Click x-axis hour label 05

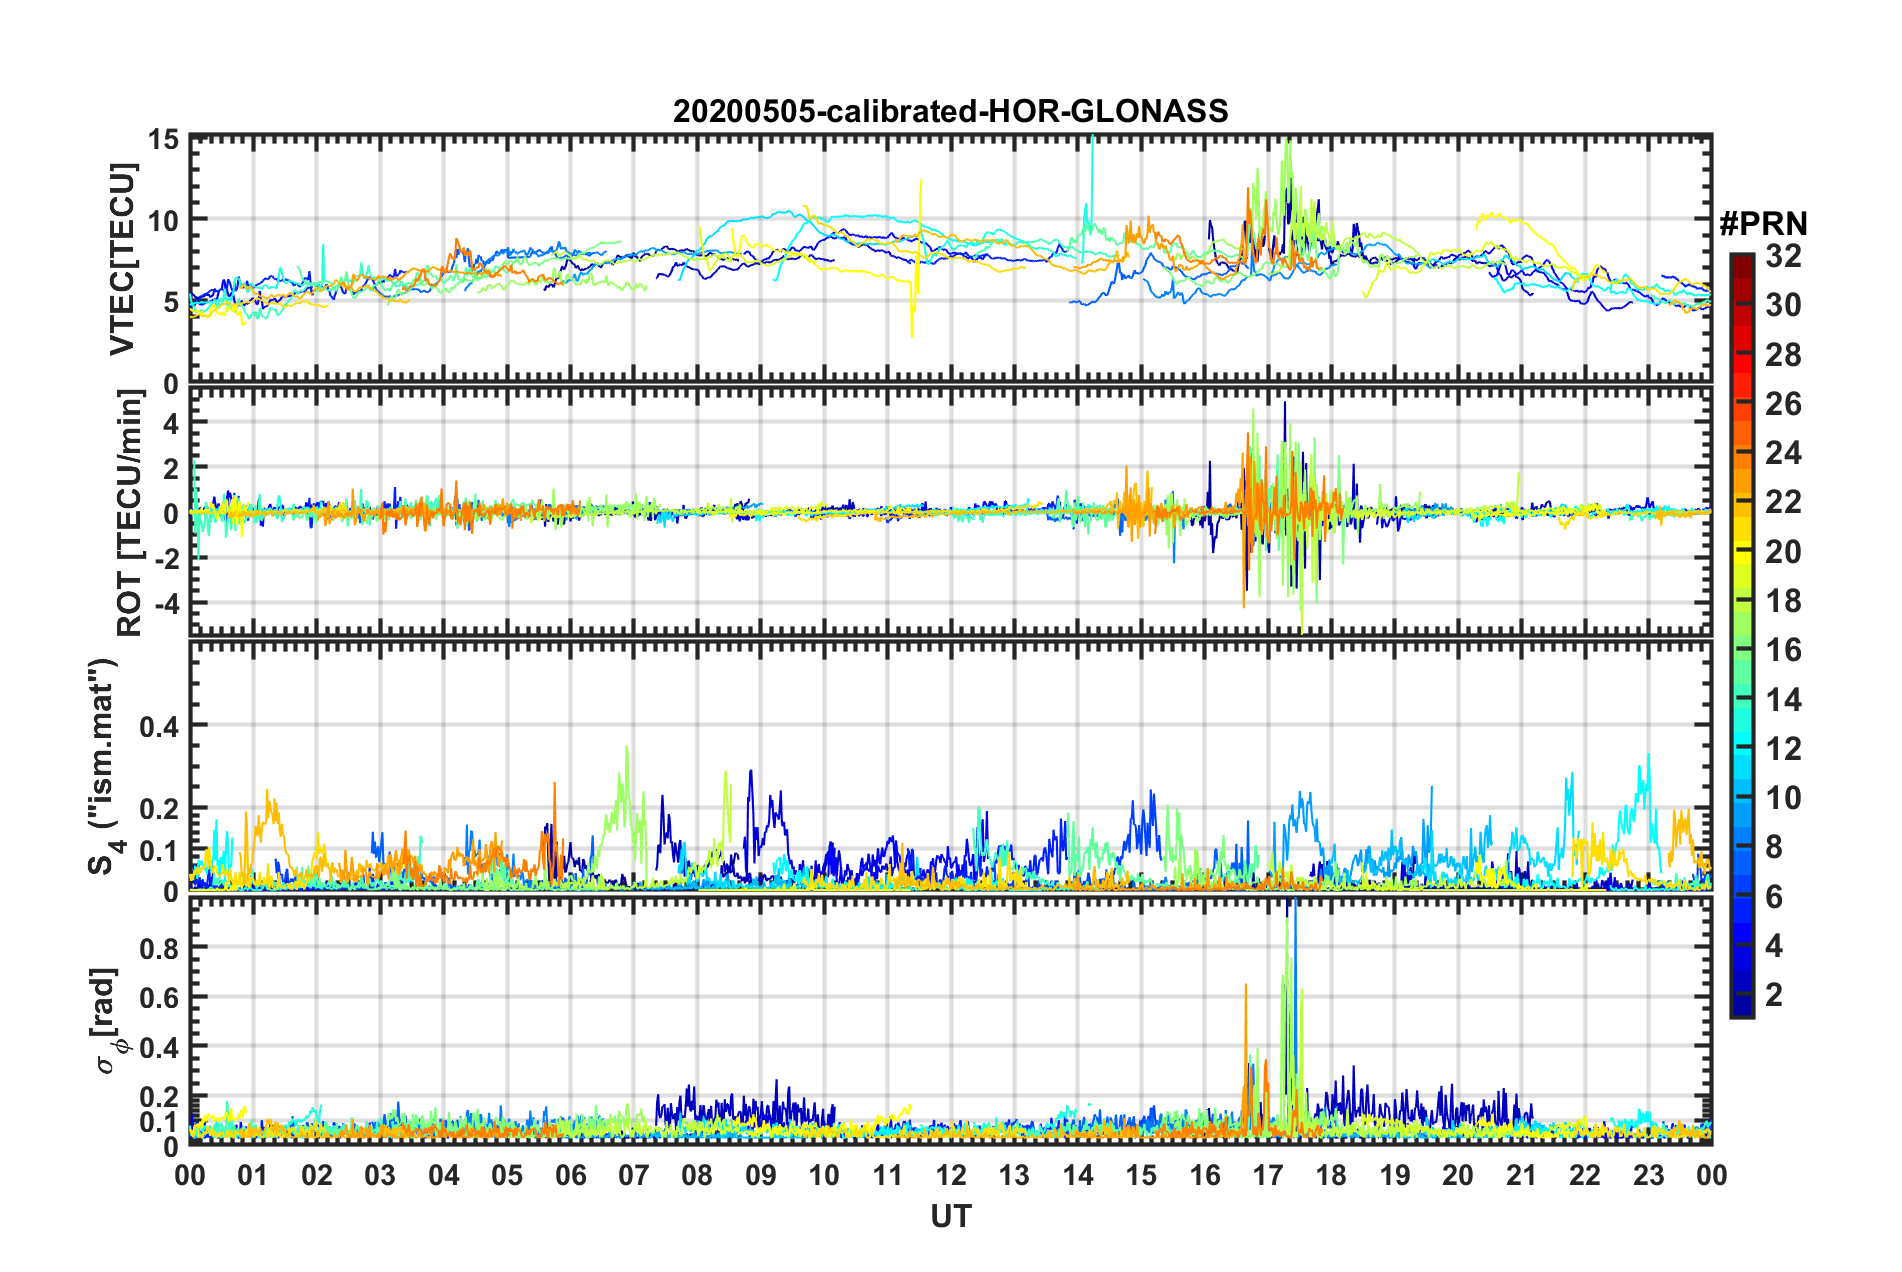click(507, 1175)
